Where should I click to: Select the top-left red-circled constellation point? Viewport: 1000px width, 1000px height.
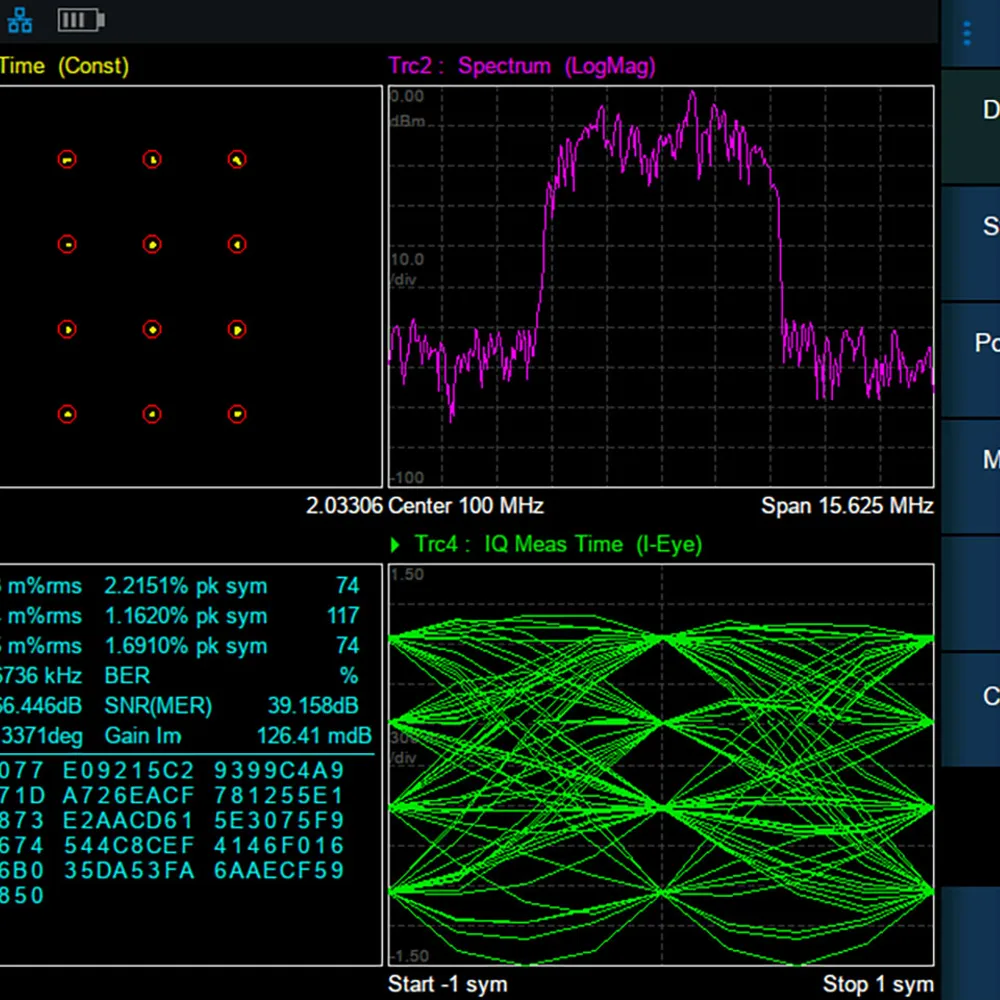coord(67,159)
